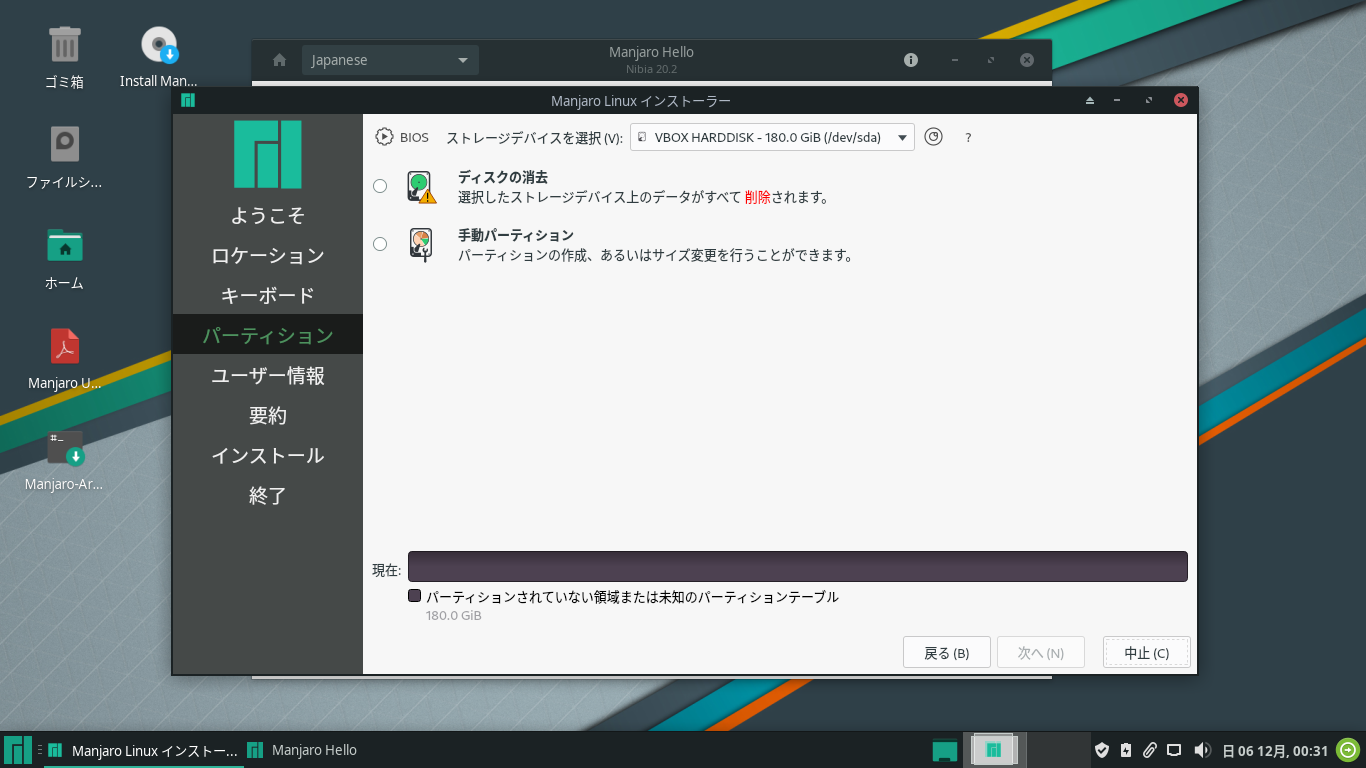Select 要約 step in sidebar
1366x768 pixels.
point(268,415)
